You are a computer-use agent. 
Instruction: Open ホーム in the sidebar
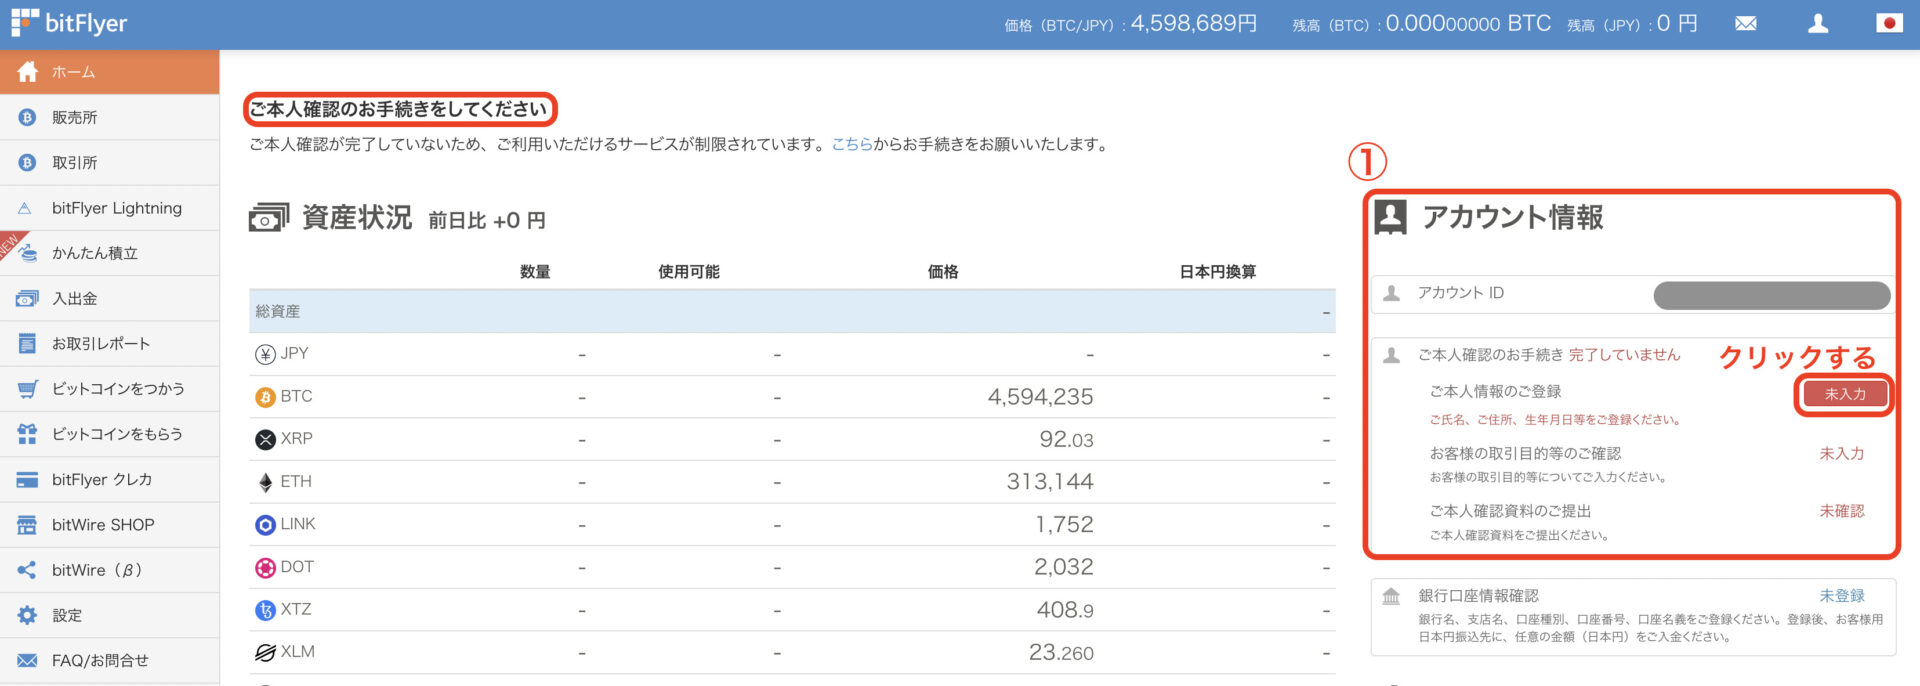click(x=109, y=72)
